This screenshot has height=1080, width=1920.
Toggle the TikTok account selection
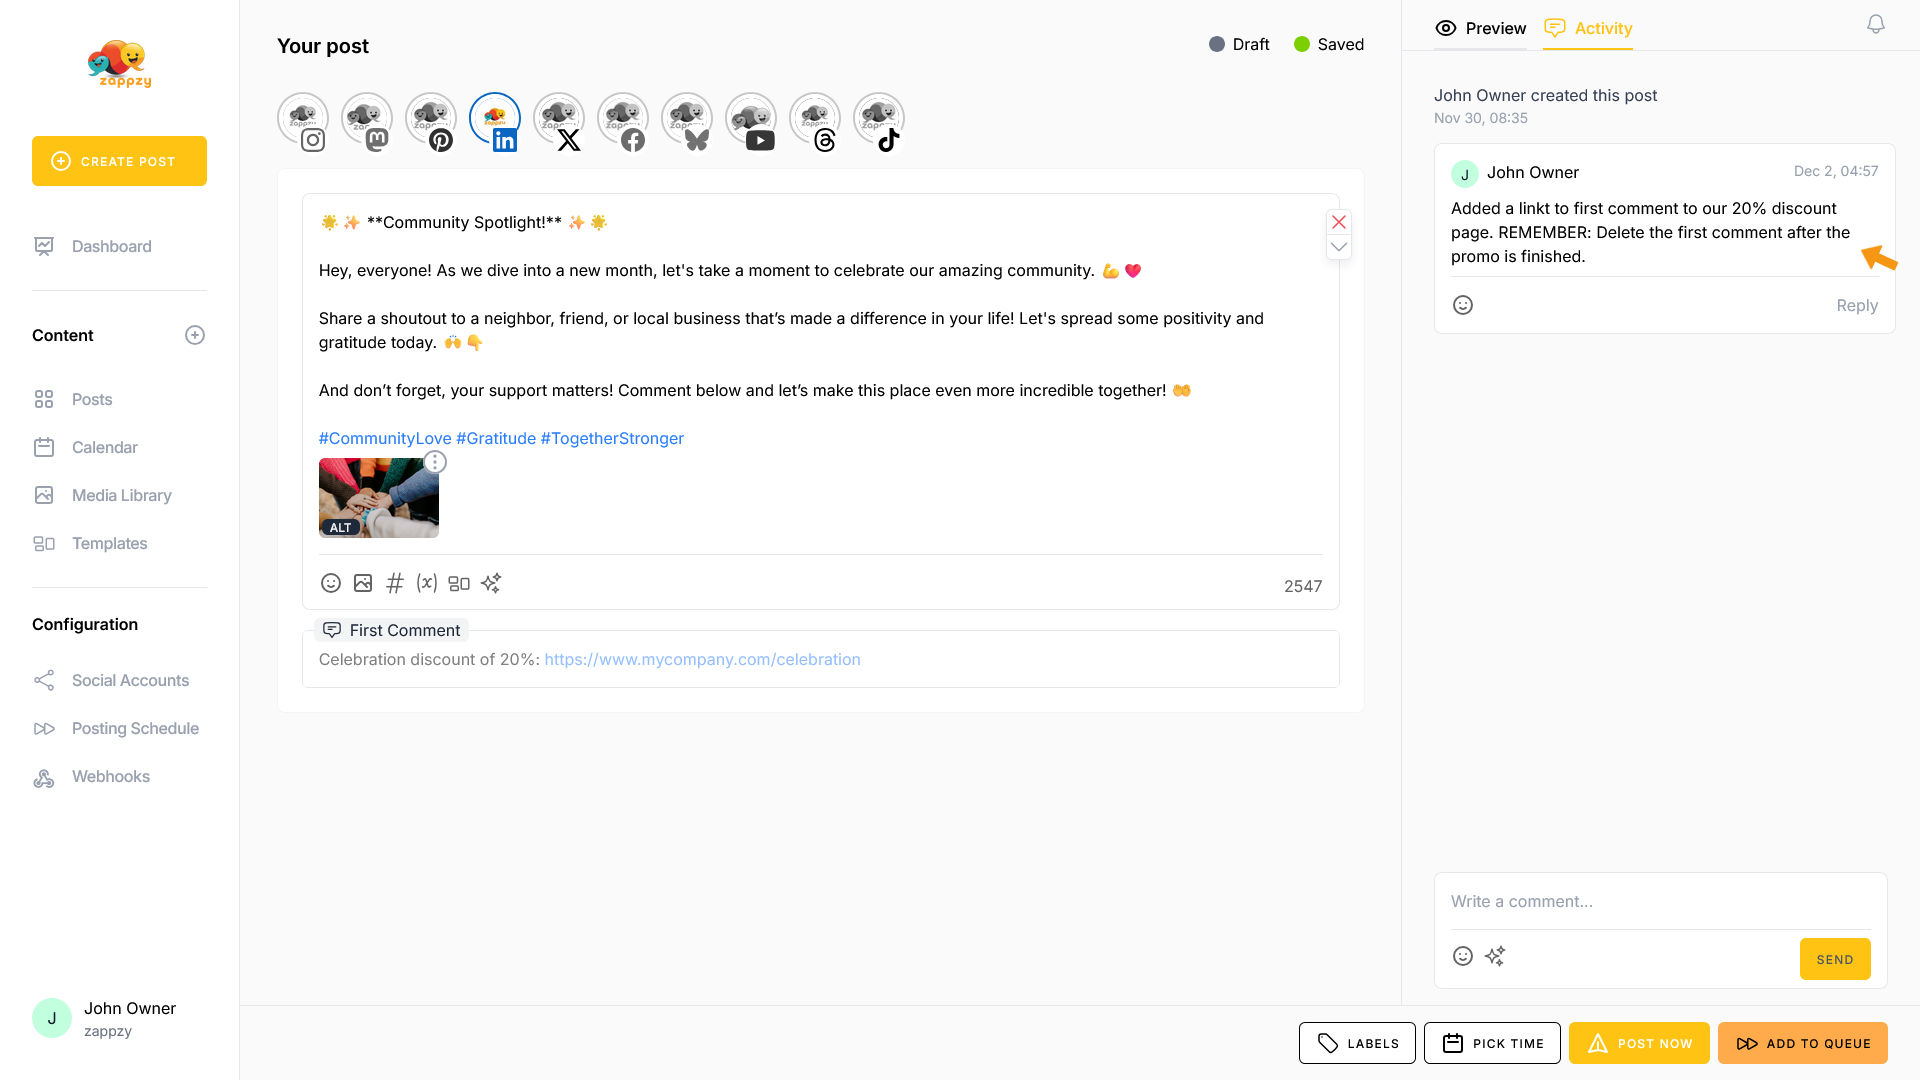pos(879,122)
